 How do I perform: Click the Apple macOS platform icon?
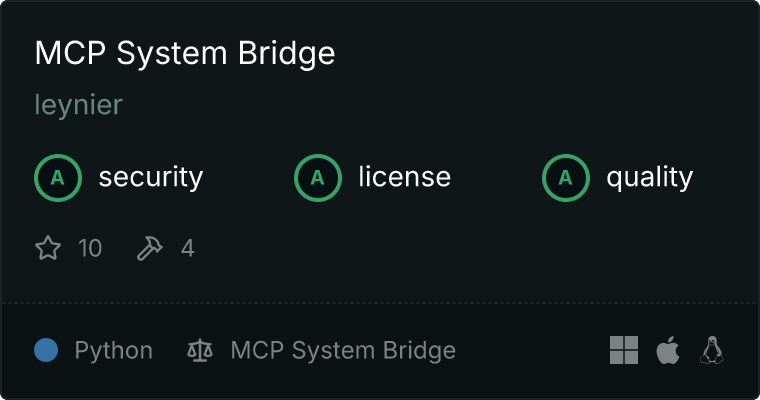tap(668, 350)
